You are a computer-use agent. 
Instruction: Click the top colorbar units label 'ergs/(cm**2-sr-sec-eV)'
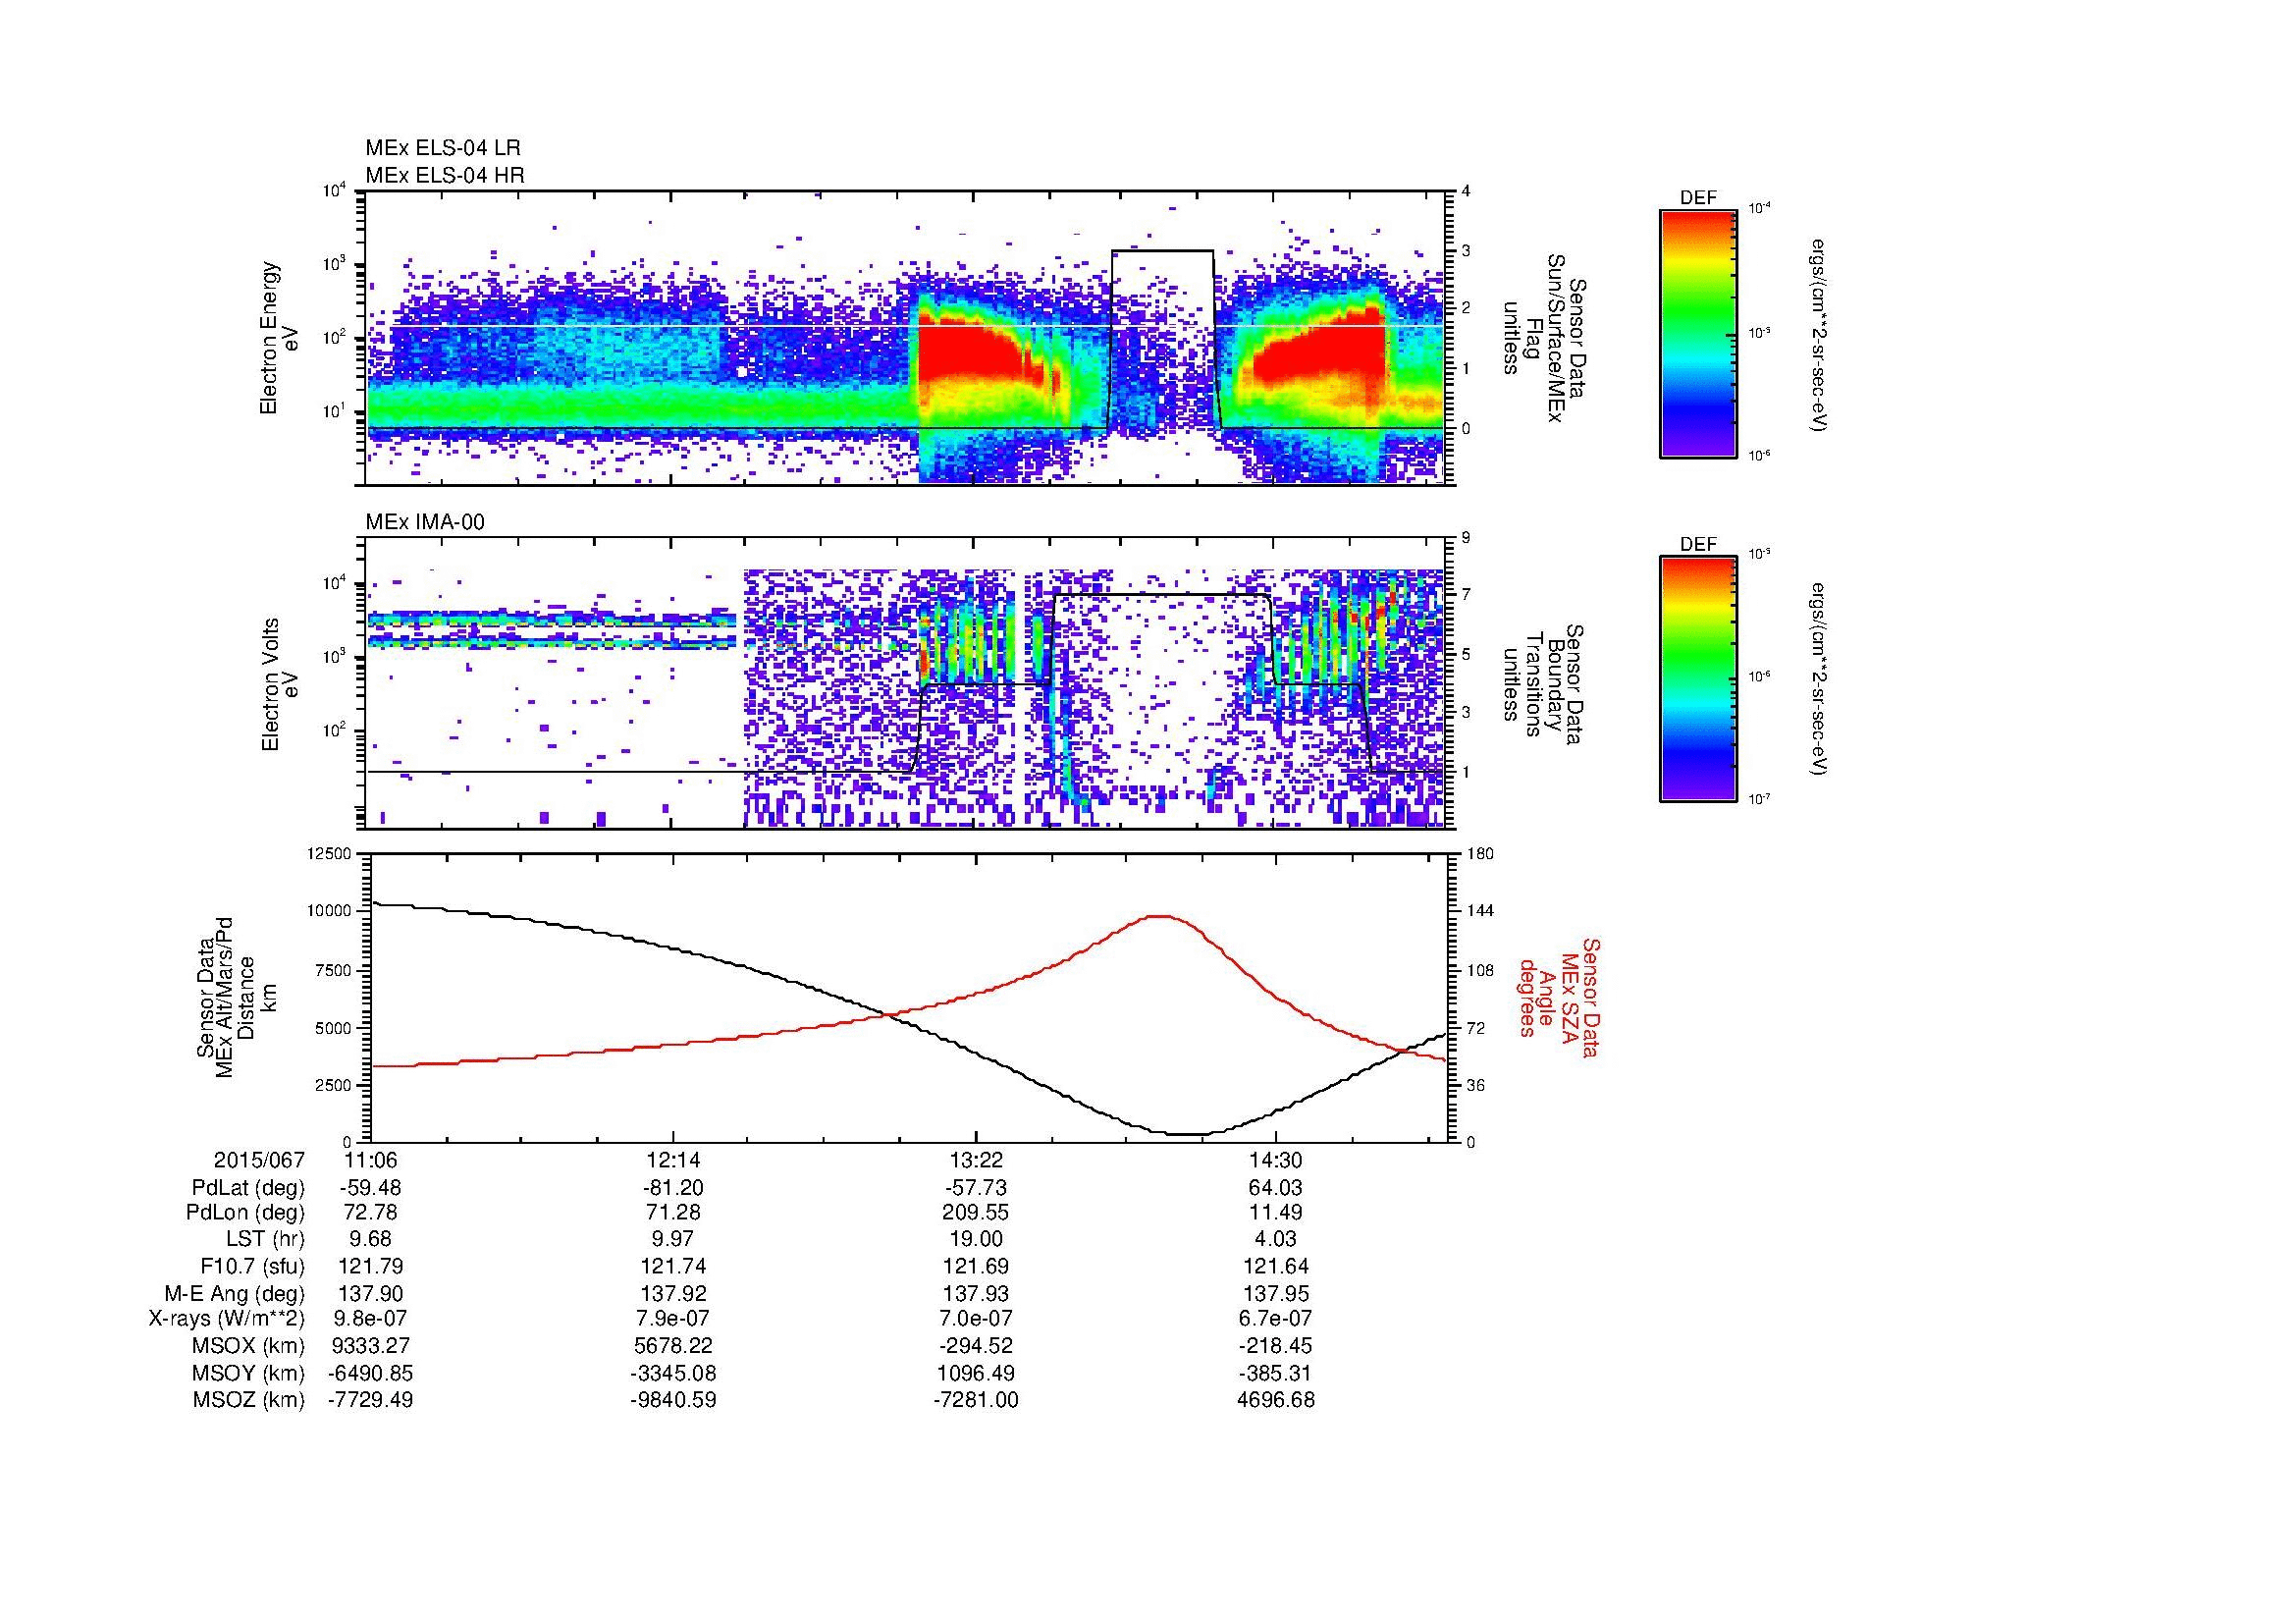pyautogui.click(x=1821, y=335)
